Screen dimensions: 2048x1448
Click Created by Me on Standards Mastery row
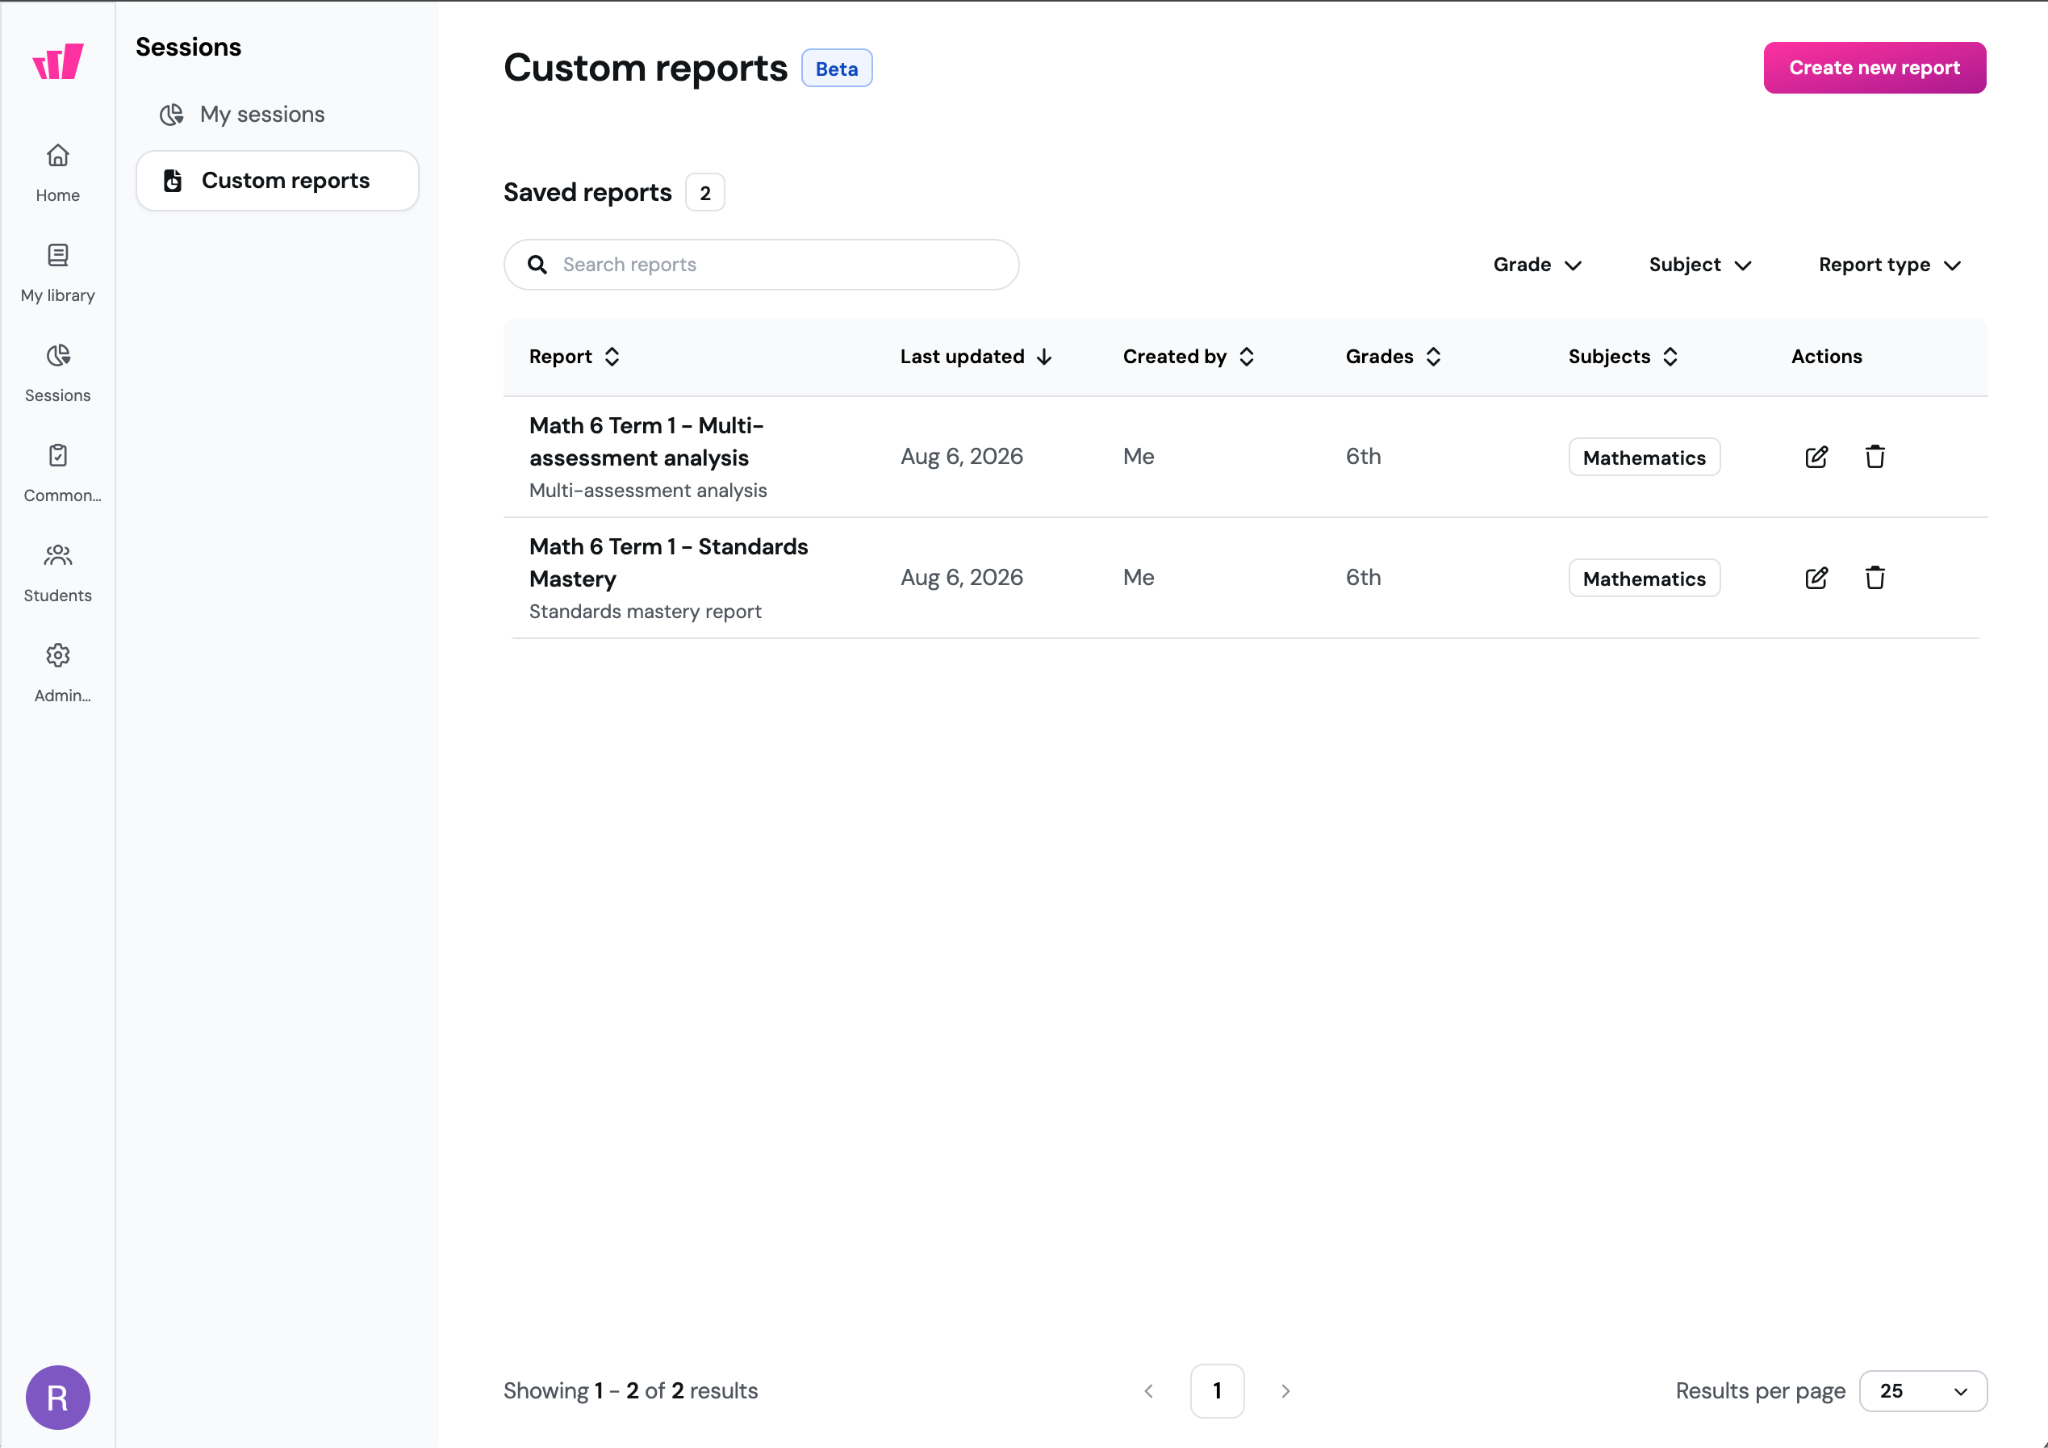1138,578
